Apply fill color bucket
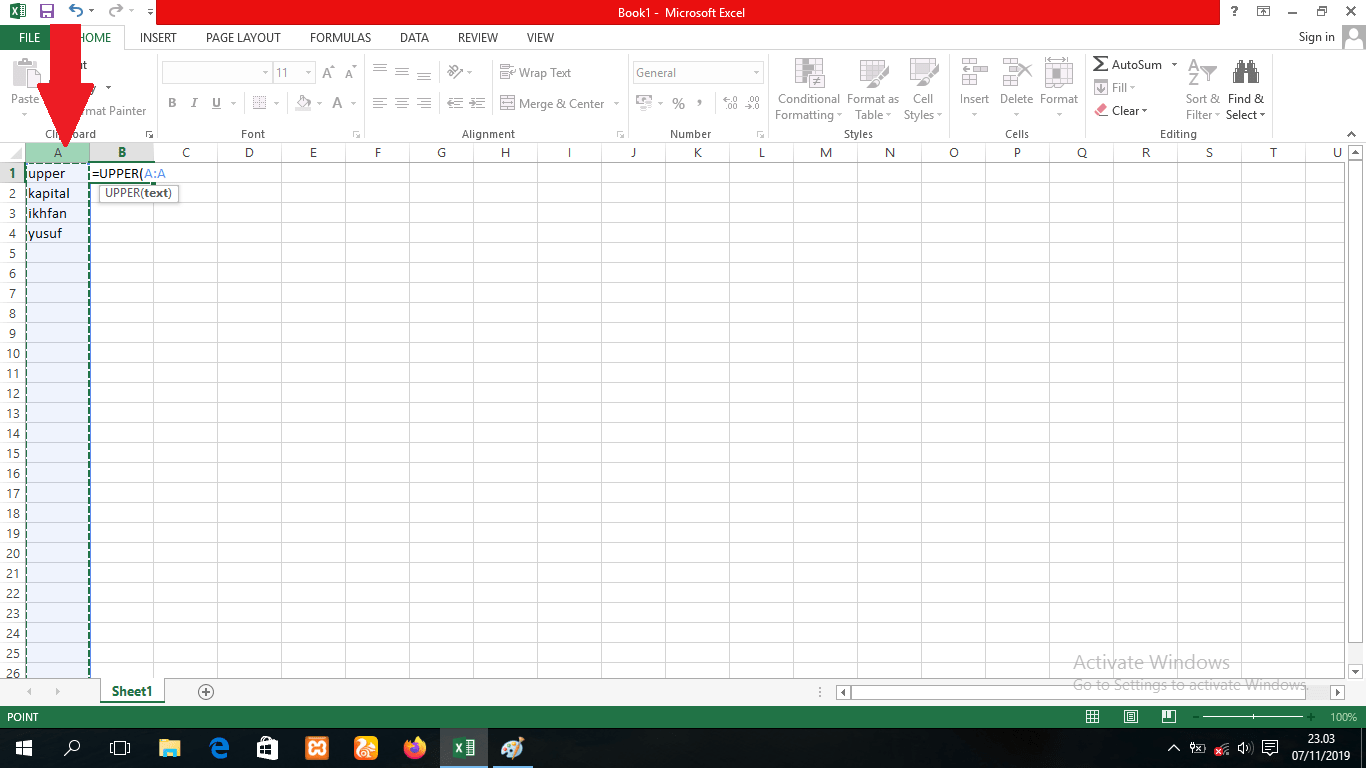Screen dimensions: 1366x768 [x=304, y=103]
